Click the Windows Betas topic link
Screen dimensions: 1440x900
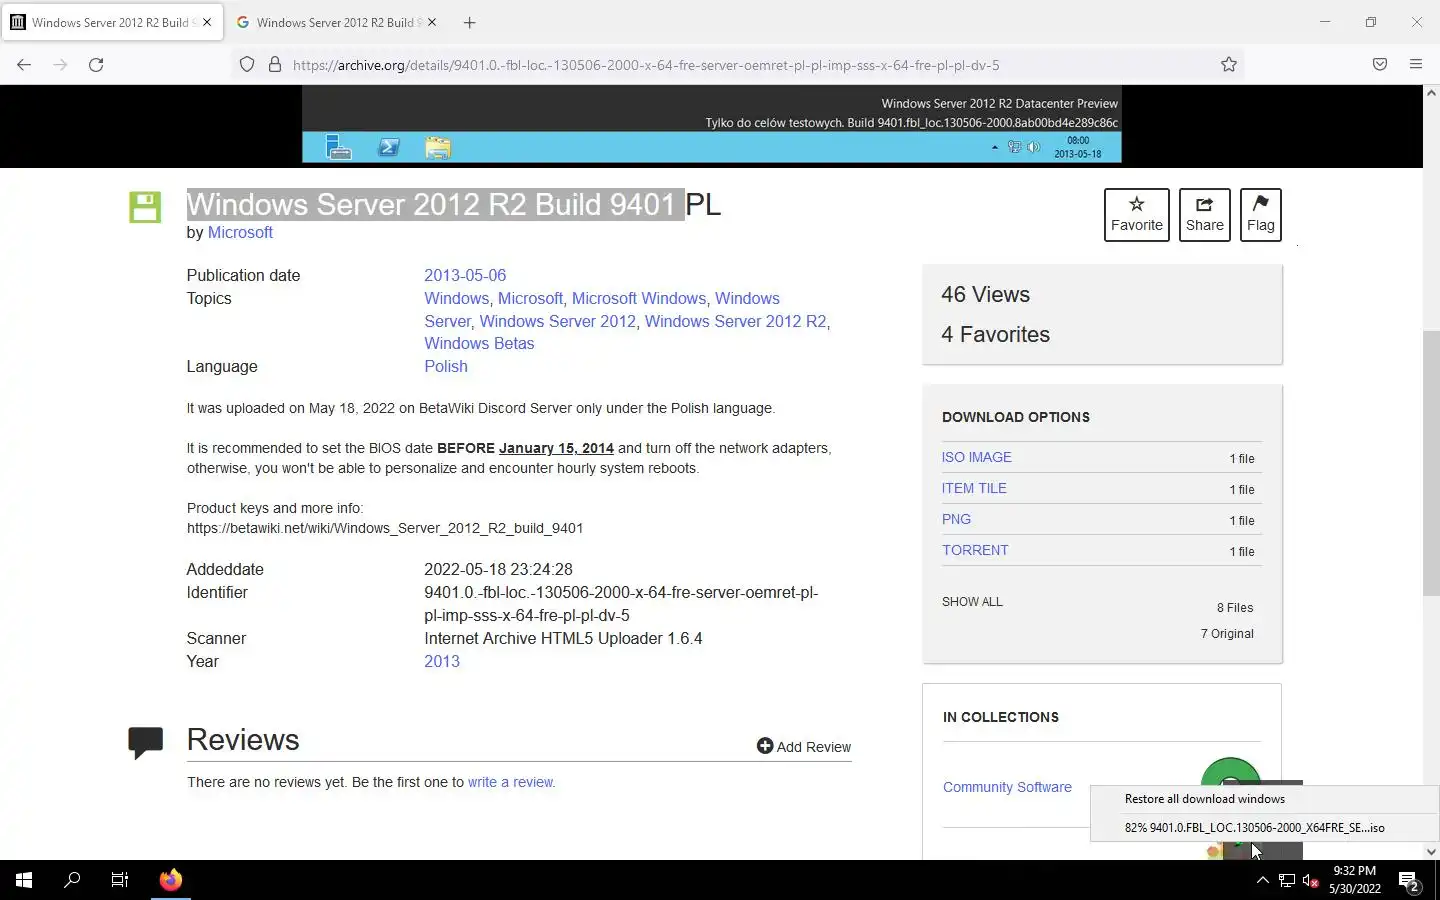coord(479,343)
